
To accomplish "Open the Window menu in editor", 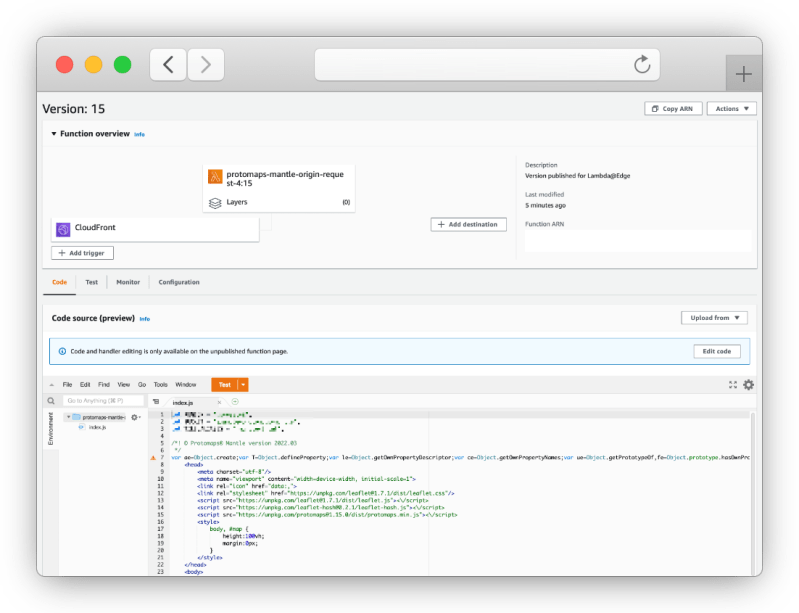I will (x=185, y=385).
